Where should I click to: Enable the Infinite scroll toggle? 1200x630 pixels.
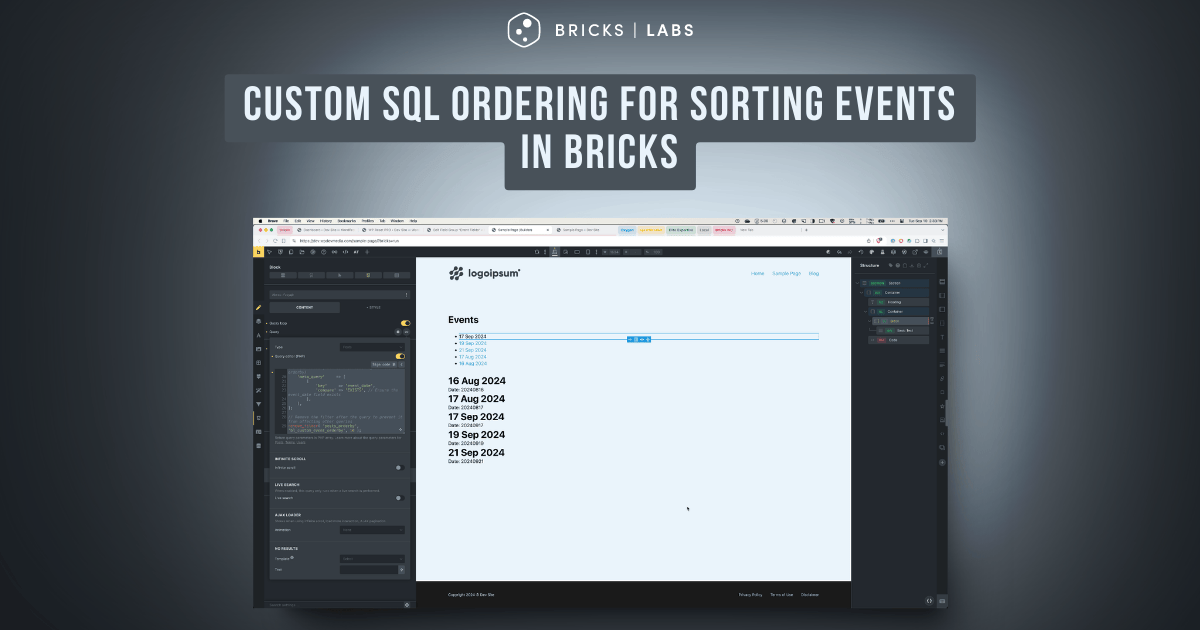[400, 467]
